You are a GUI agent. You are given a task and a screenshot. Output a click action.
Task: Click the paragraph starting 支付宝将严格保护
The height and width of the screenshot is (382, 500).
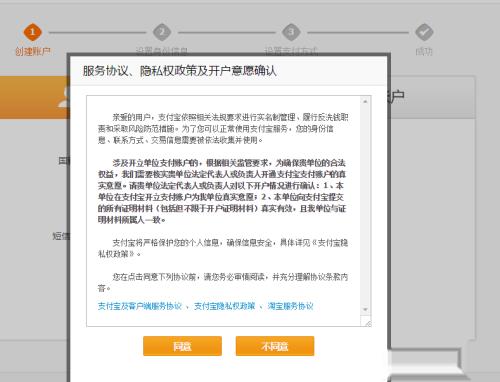click(223, 248)
